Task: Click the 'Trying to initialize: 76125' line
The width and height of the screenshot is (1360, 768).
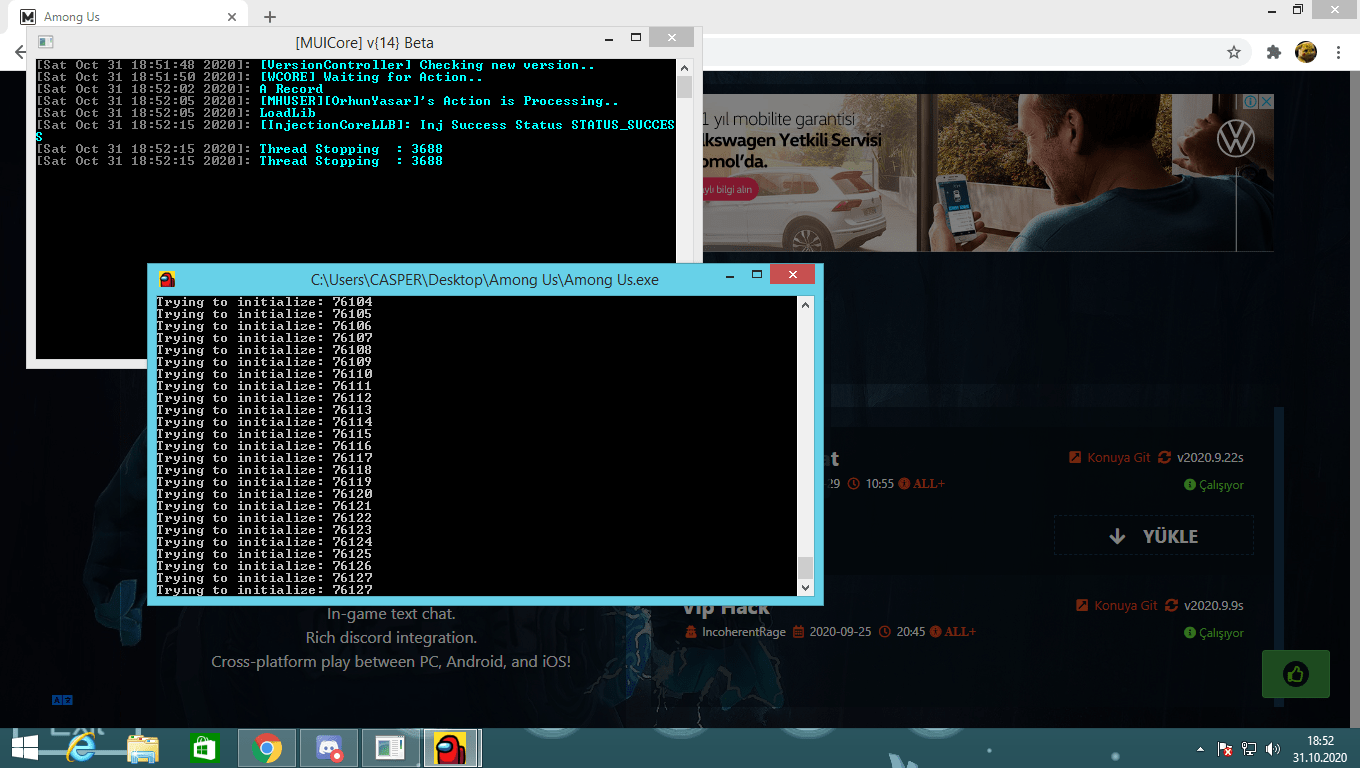Action: tap(264, 554)
